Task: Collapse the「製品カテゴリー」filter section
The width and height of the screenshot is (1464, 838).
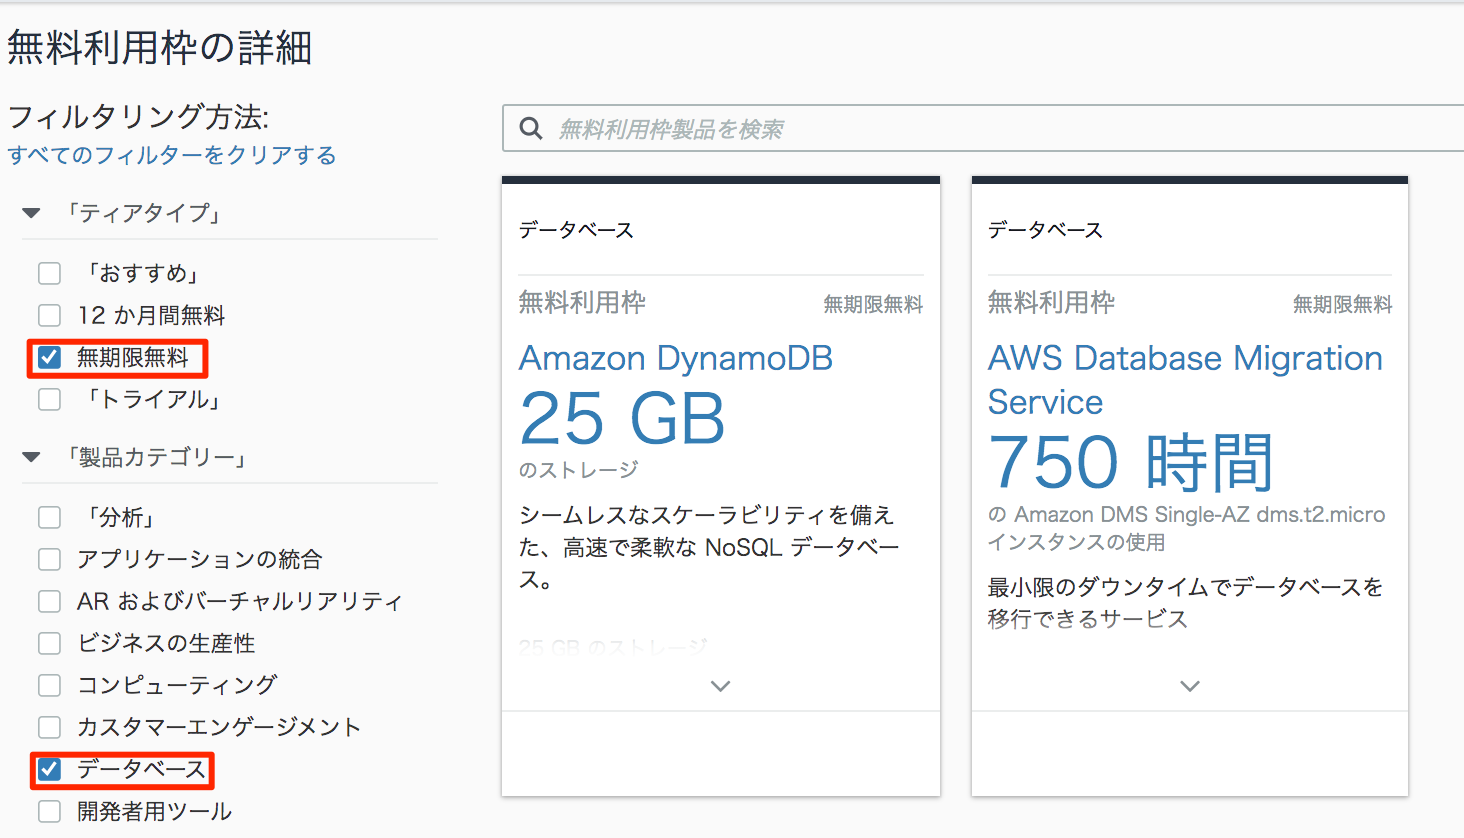Action: (31, 457)
